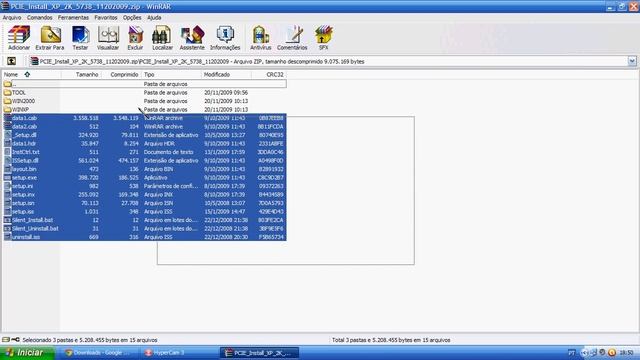Click the clock showing 18:50

[x=626, y=353]
